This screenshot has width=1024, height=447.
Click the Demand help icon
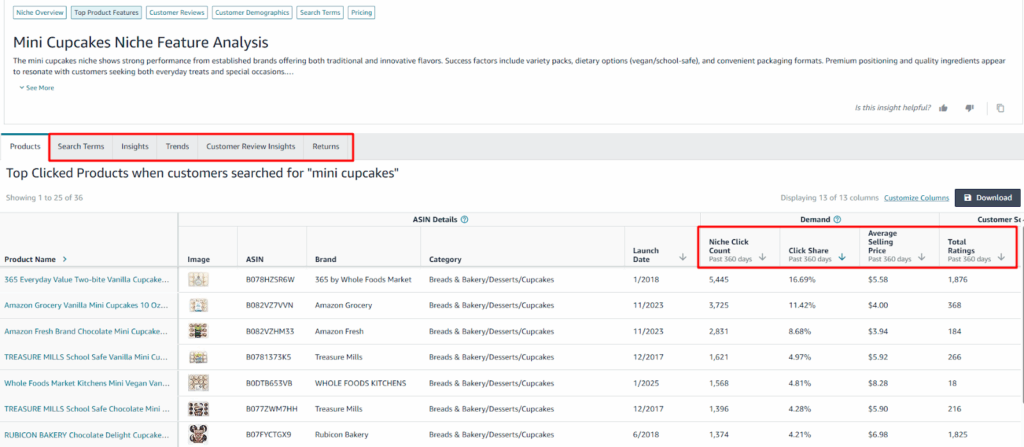click(x=837, y=220)
